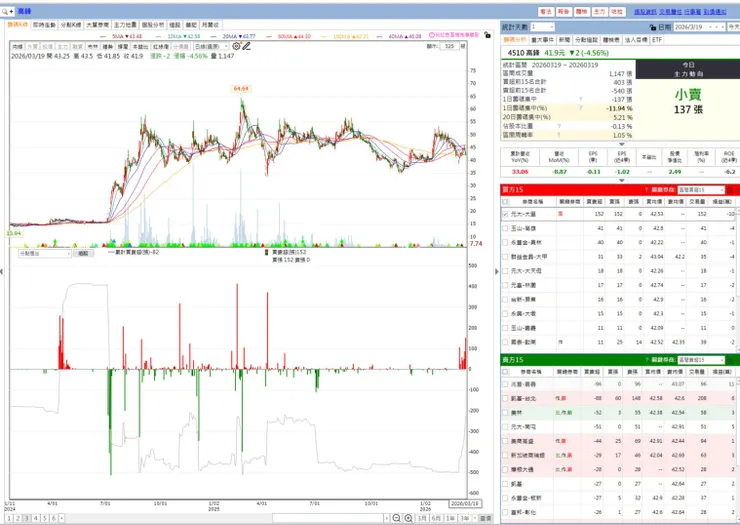Click the 2026/03/19 date marker on timeline

click(x=464, y=504)
